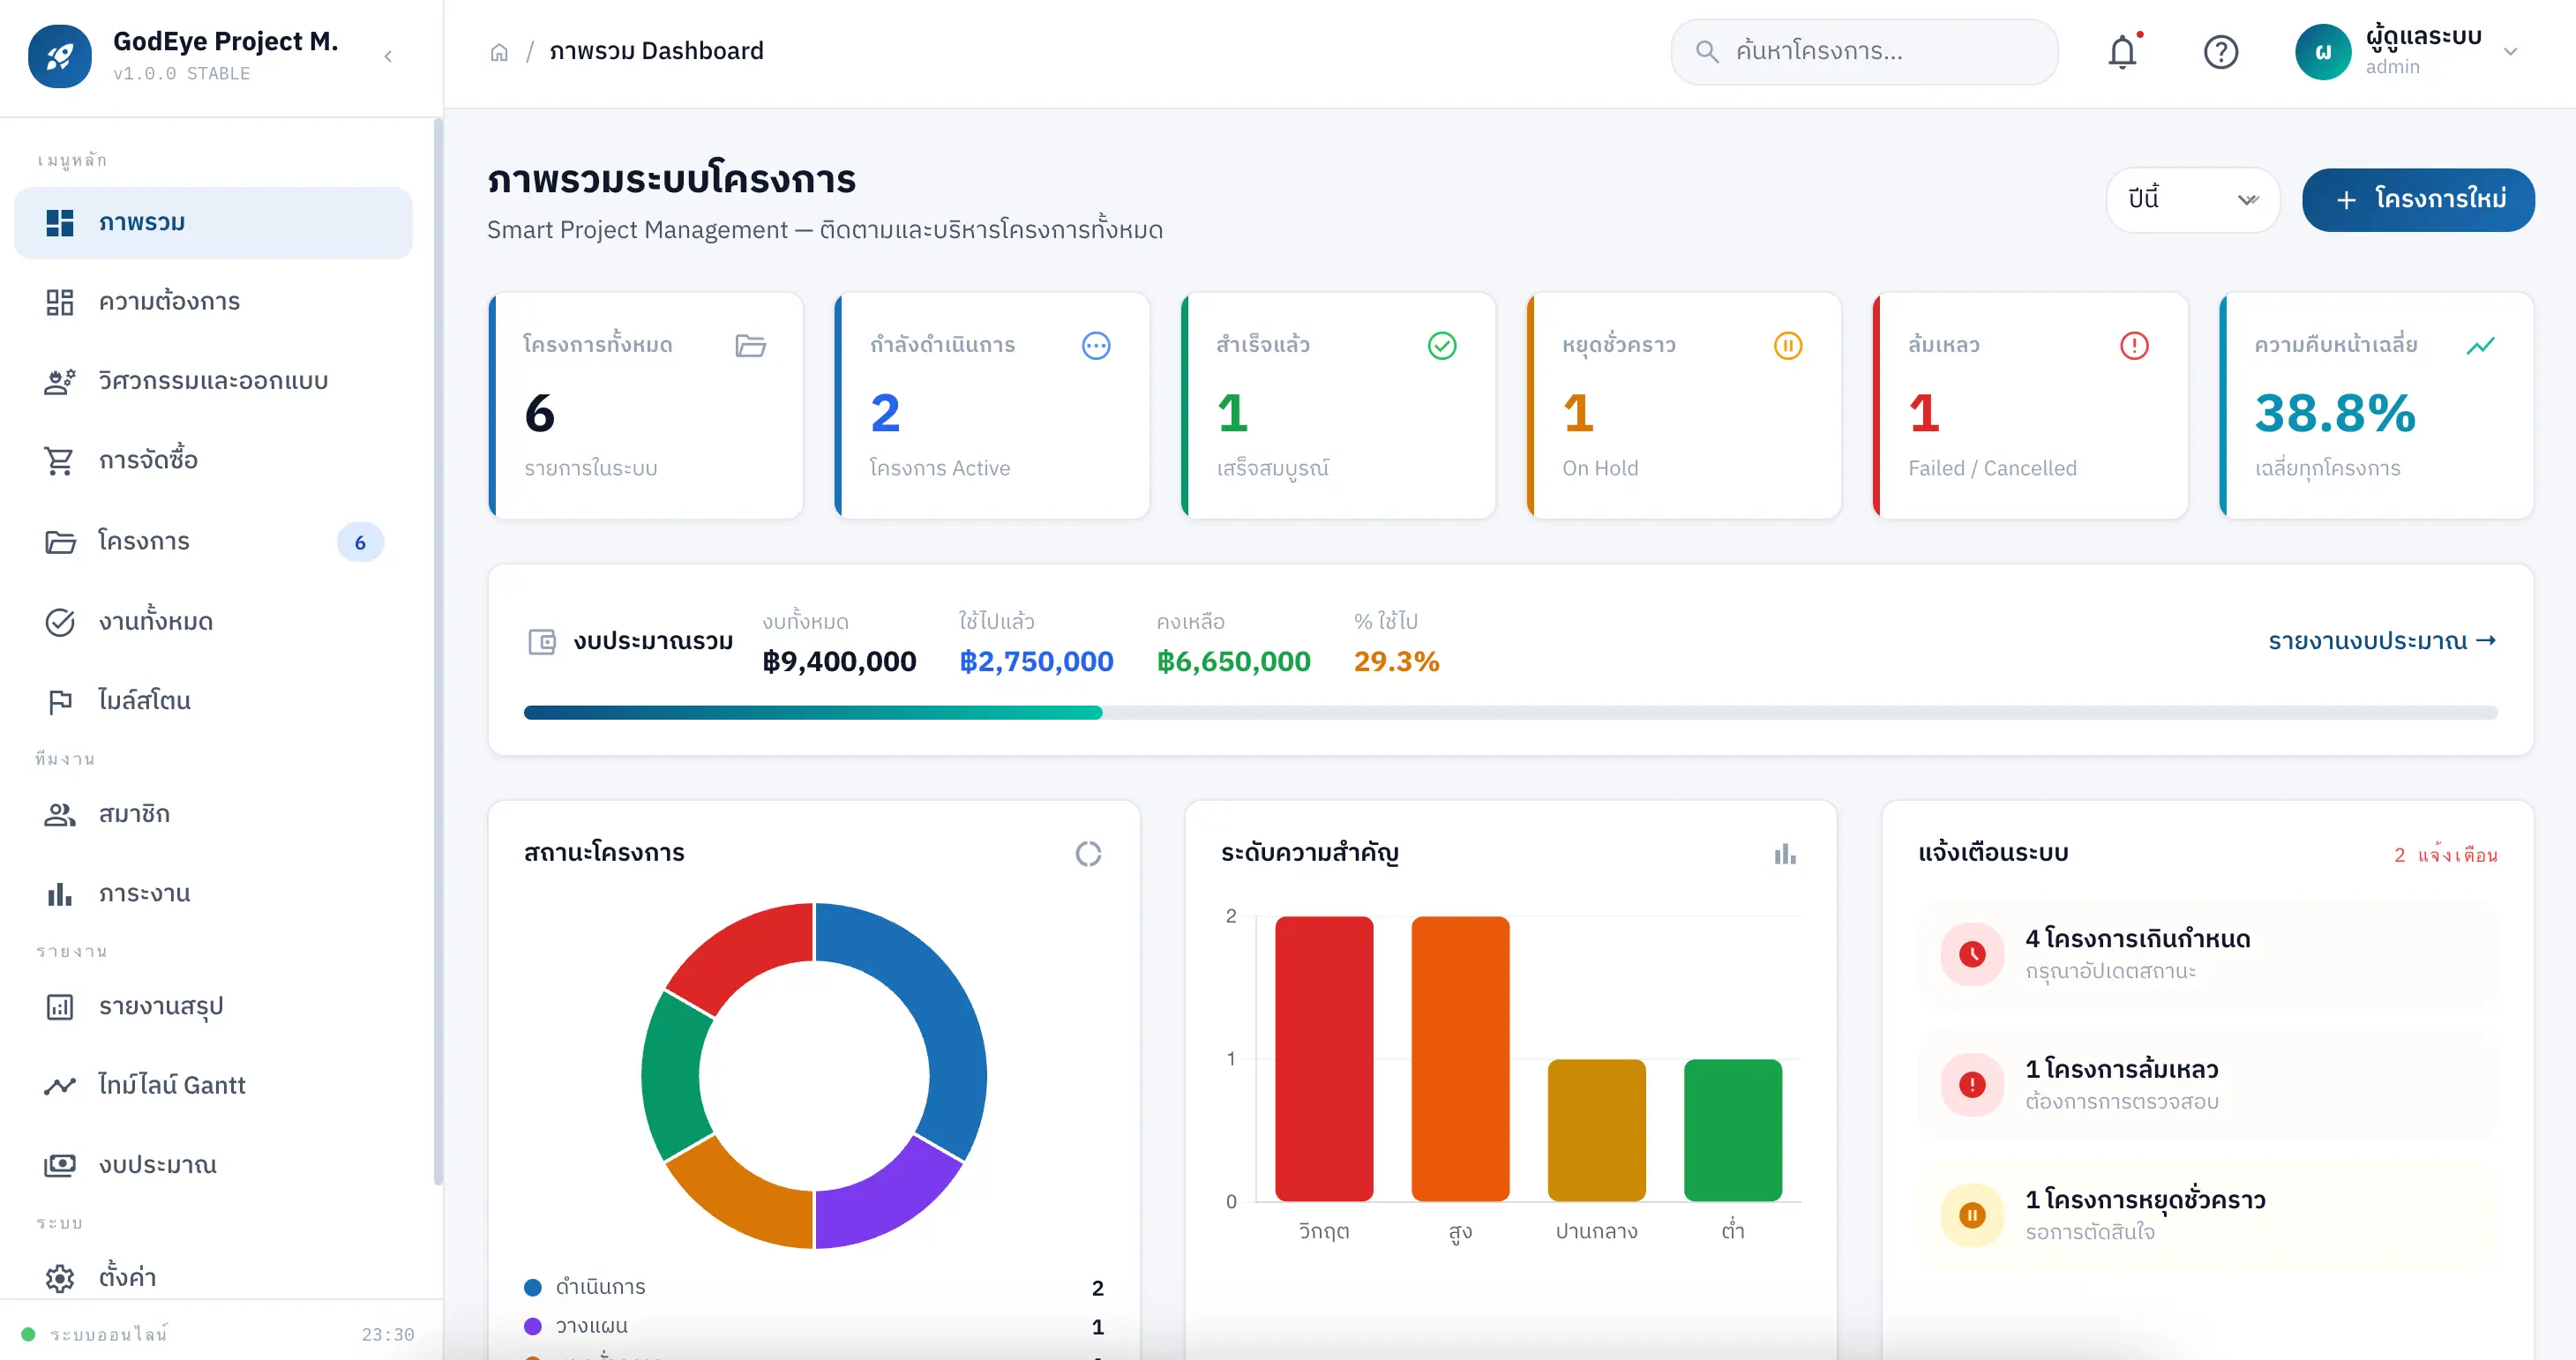Click the bar chart icon in ระดับความสำคัญ header
The height and width of the screenshot is (1360, 2576).
coord(1785,854)
